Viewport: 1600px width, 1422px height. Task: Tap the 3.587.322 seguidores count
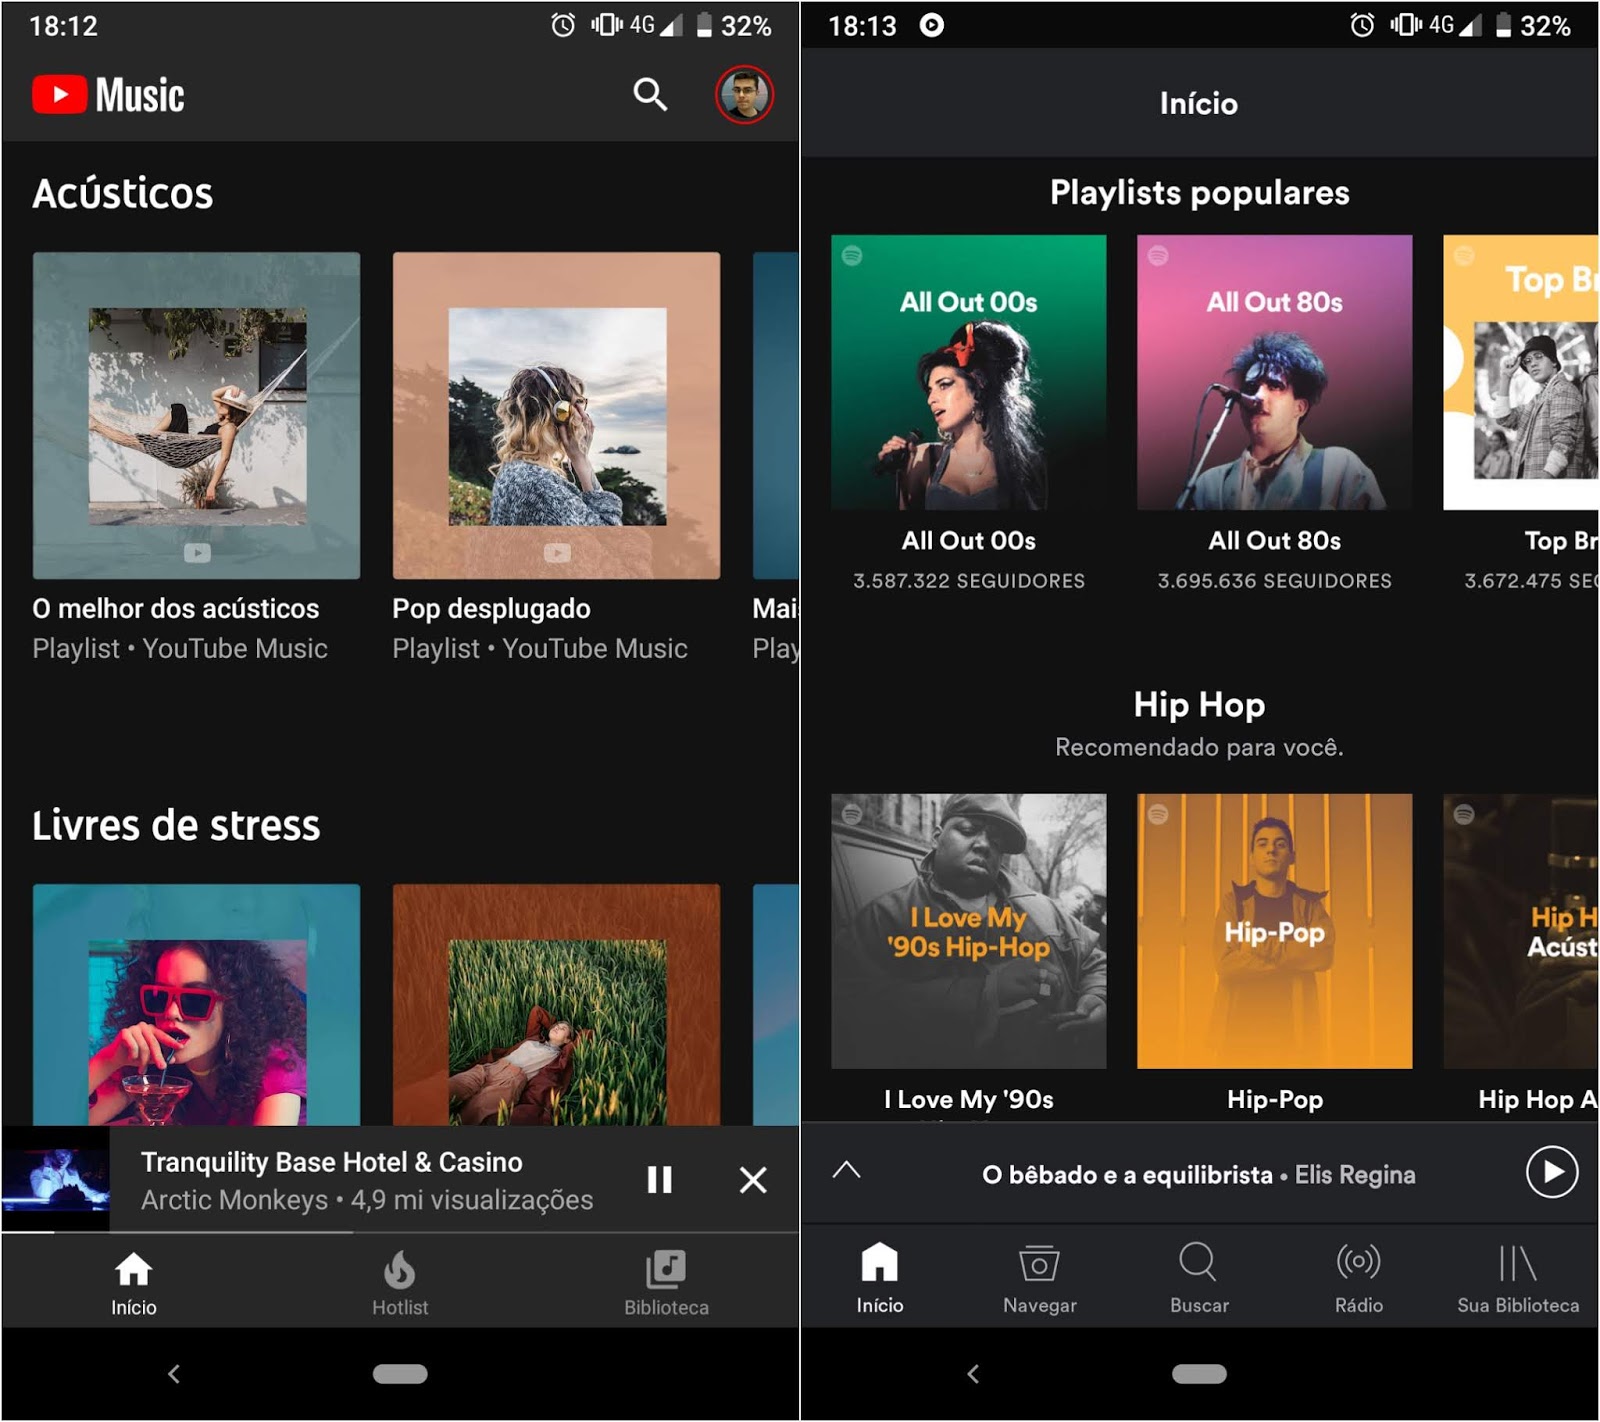[969, 581]
